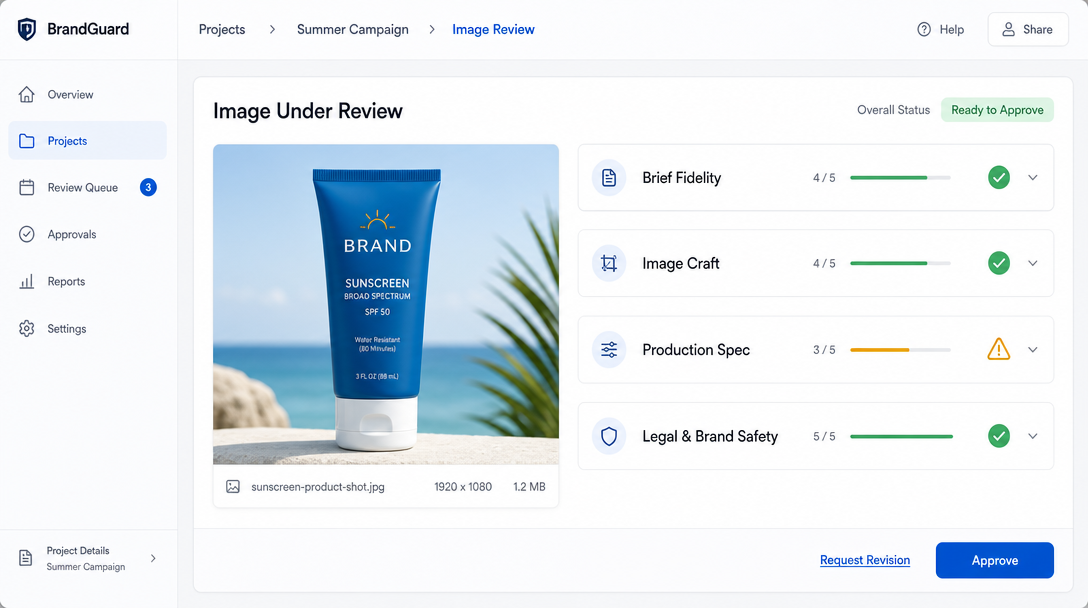This screenshot has width=1088, height=608.
Task: Click the Brief Fidelity document icon
Action: point(609,178)
